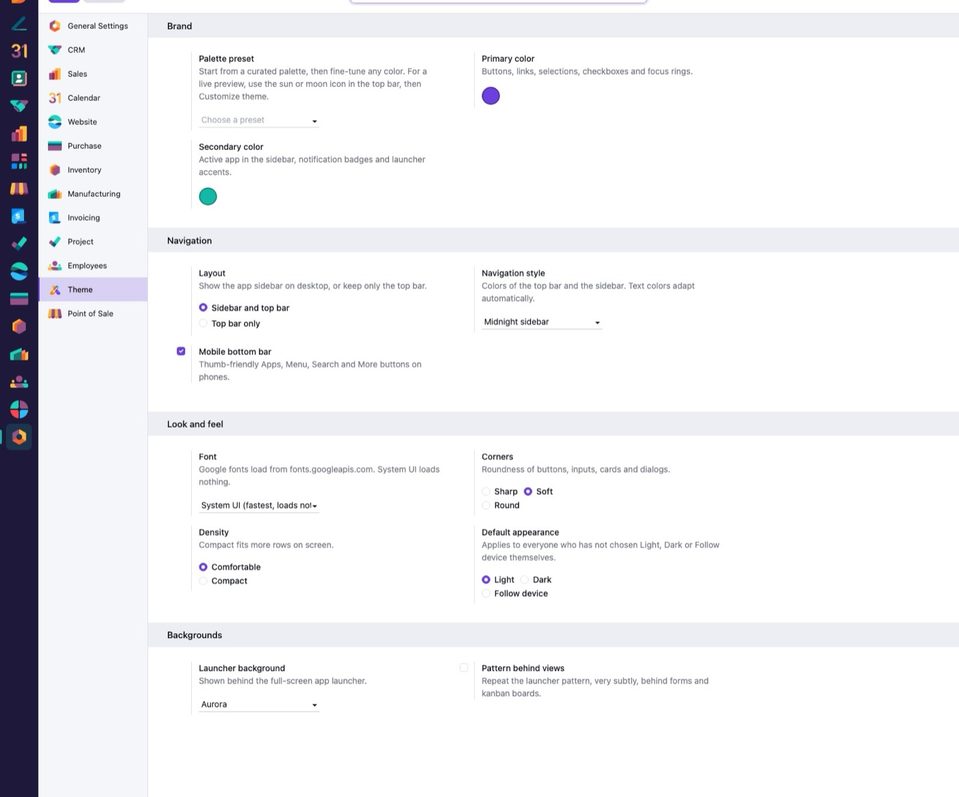
Task: Open the Font dropdown
Action: point(259,505)
